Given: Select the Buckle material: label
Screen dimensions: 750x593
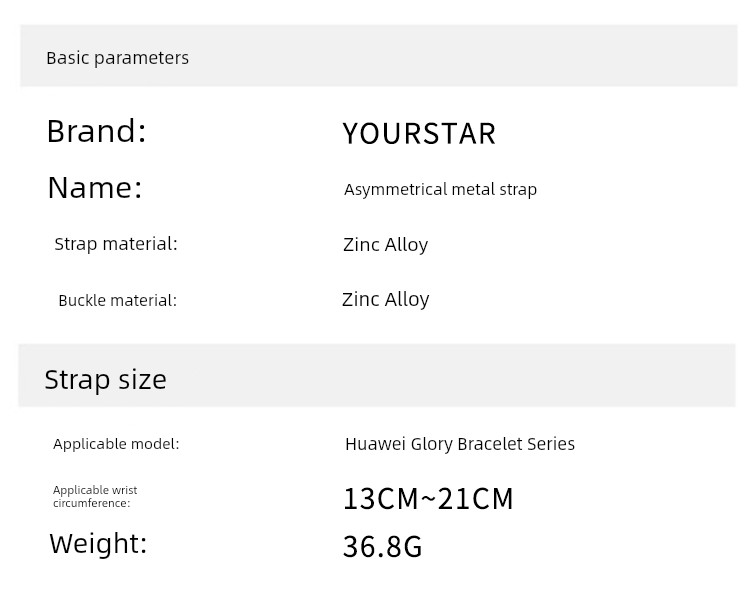Looking at the screenshot, I should (x=118, y=300).
